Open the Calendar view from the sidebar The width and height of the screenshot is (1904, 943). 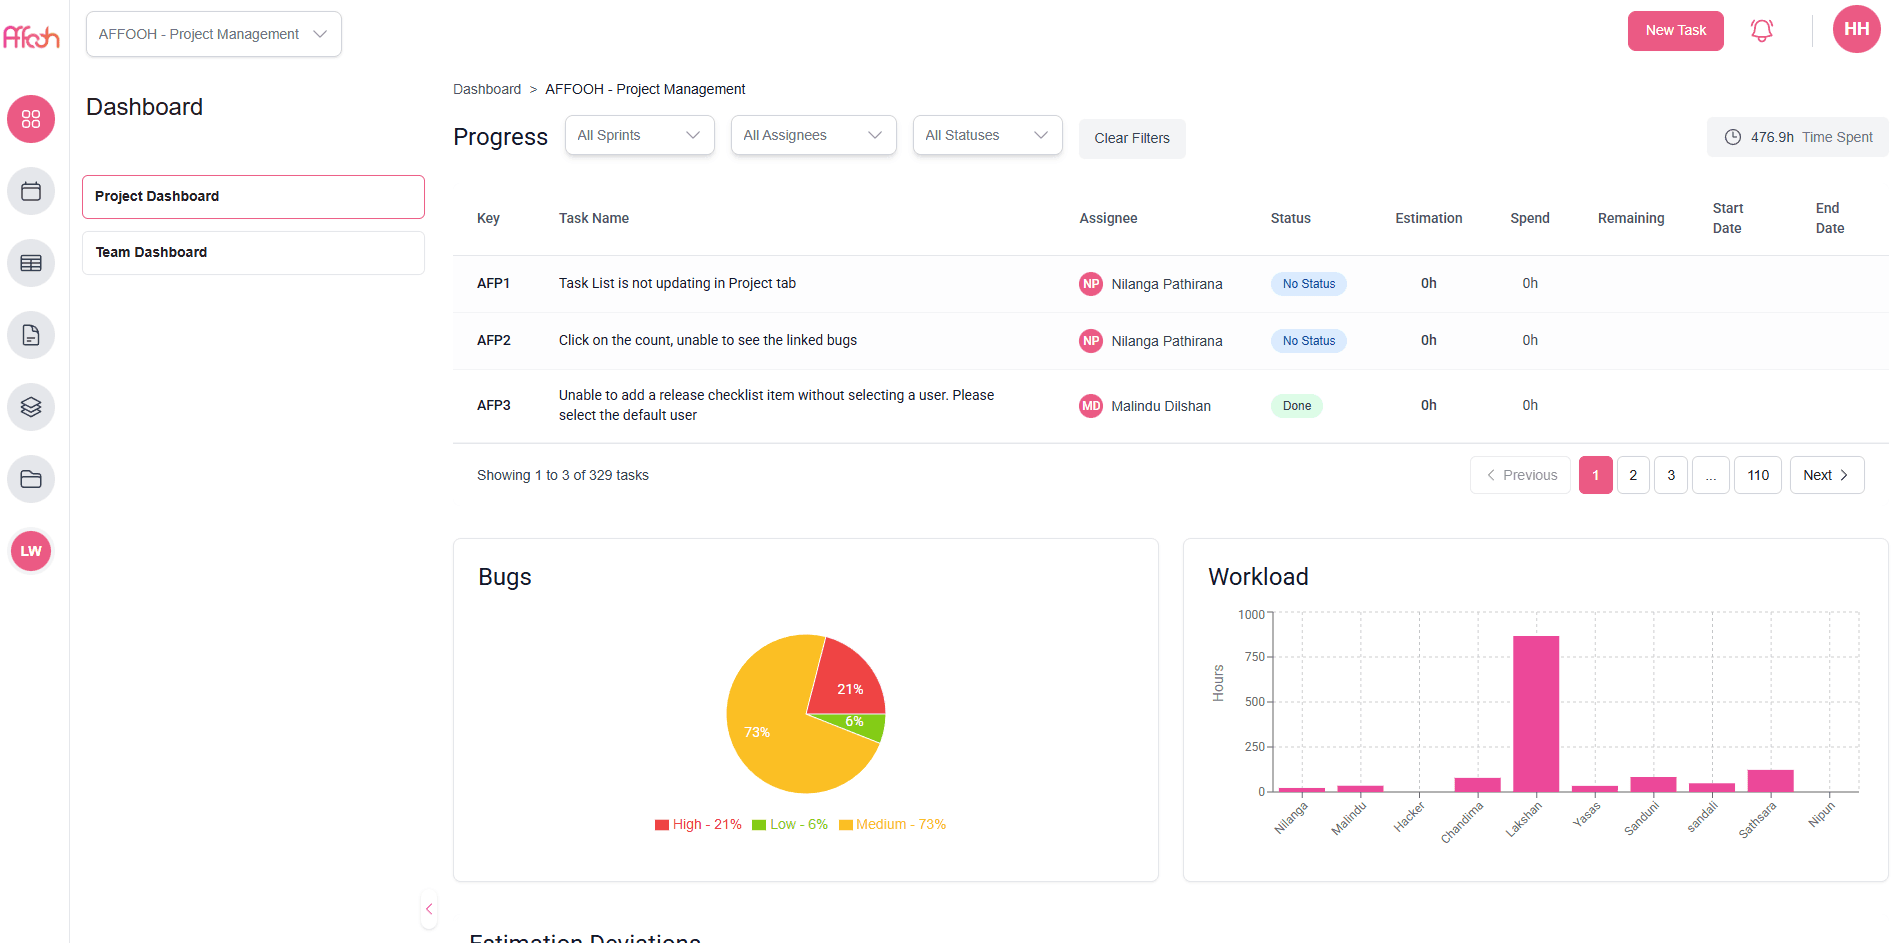31,191
